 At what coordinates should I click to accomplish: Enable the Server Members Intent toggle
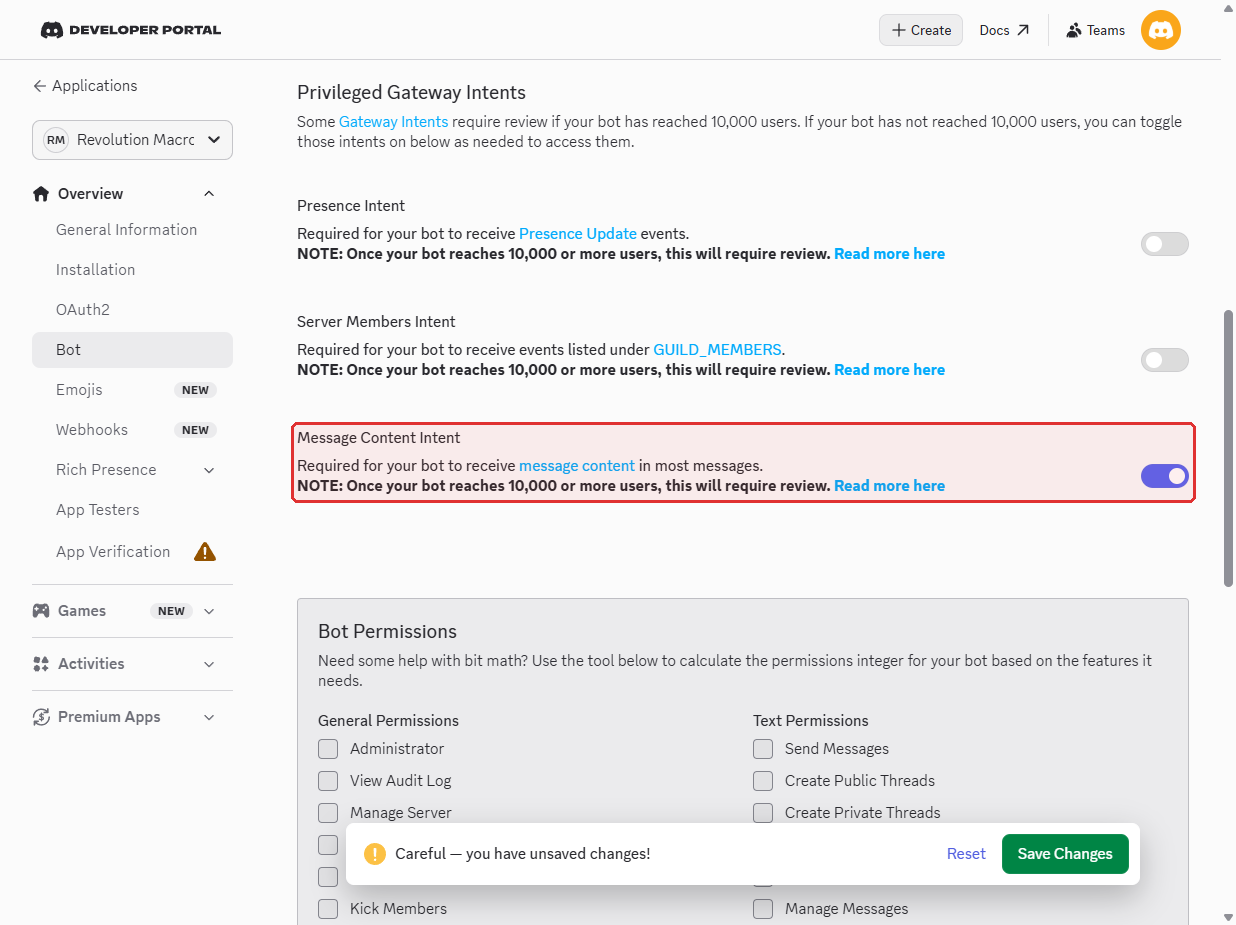pos(1165,360)
